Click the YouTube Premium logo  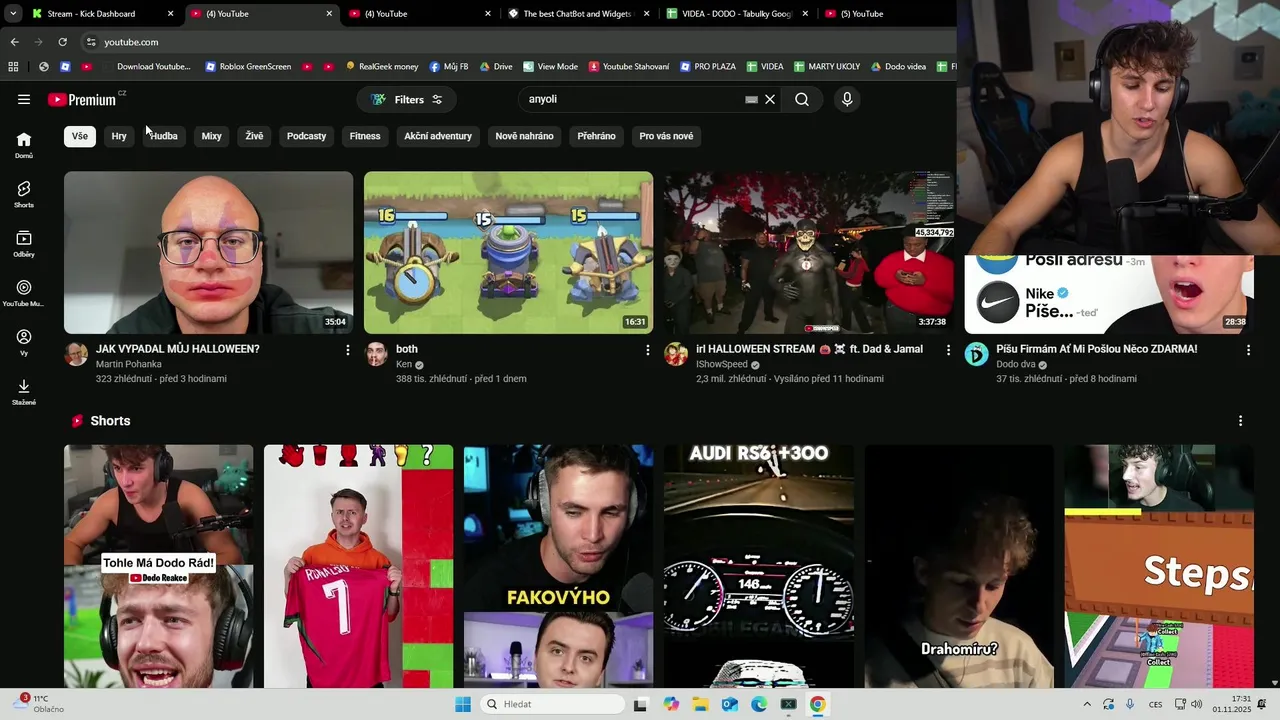[84, 99]
